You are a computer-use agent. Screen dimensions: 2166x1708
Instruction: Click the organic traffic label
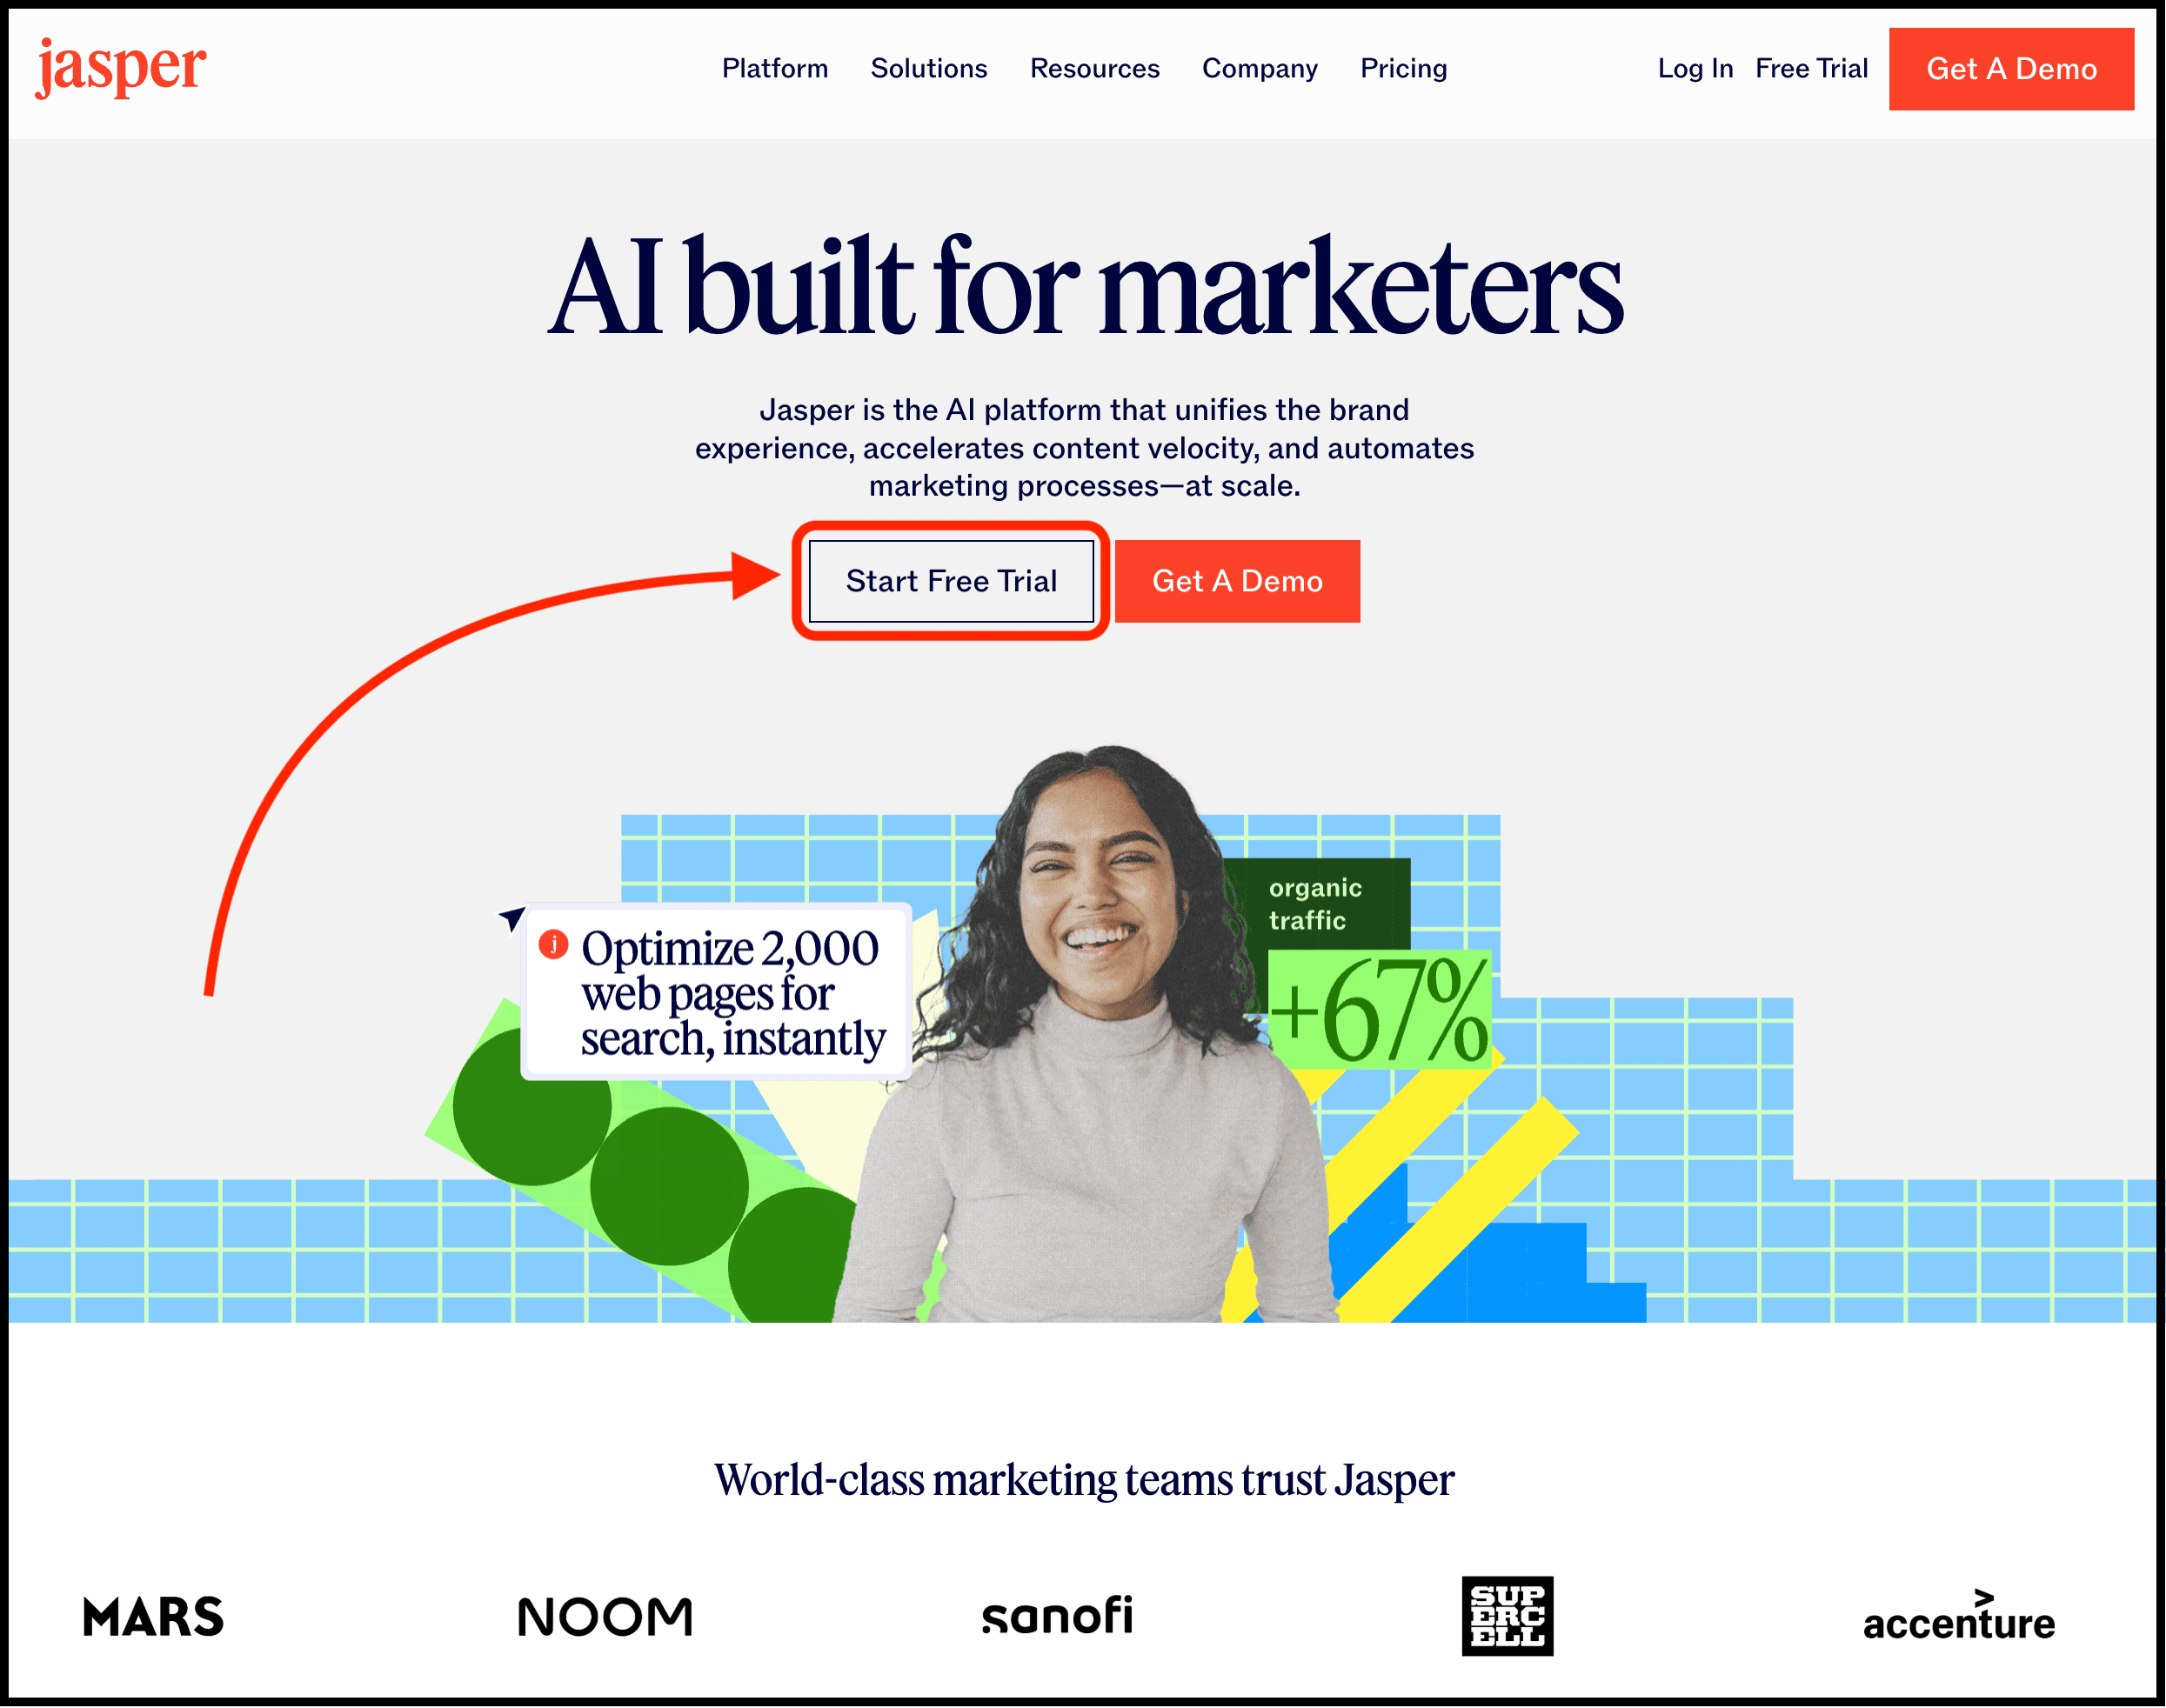1315,904
